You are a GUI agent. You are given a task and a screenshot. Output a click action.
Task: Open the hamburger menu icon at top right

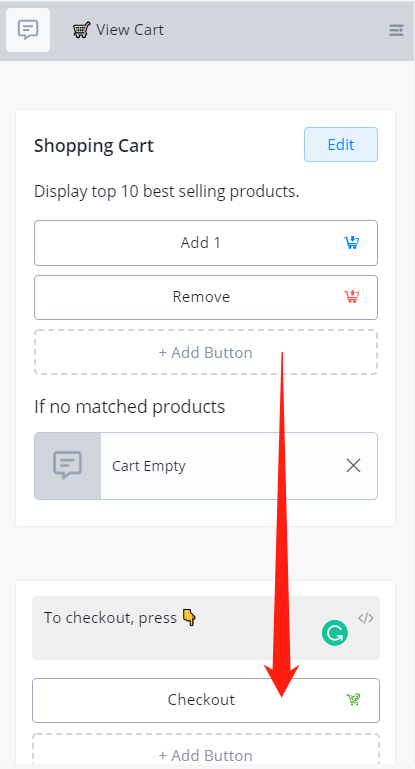pyautogui.click(x=396, y=30)
